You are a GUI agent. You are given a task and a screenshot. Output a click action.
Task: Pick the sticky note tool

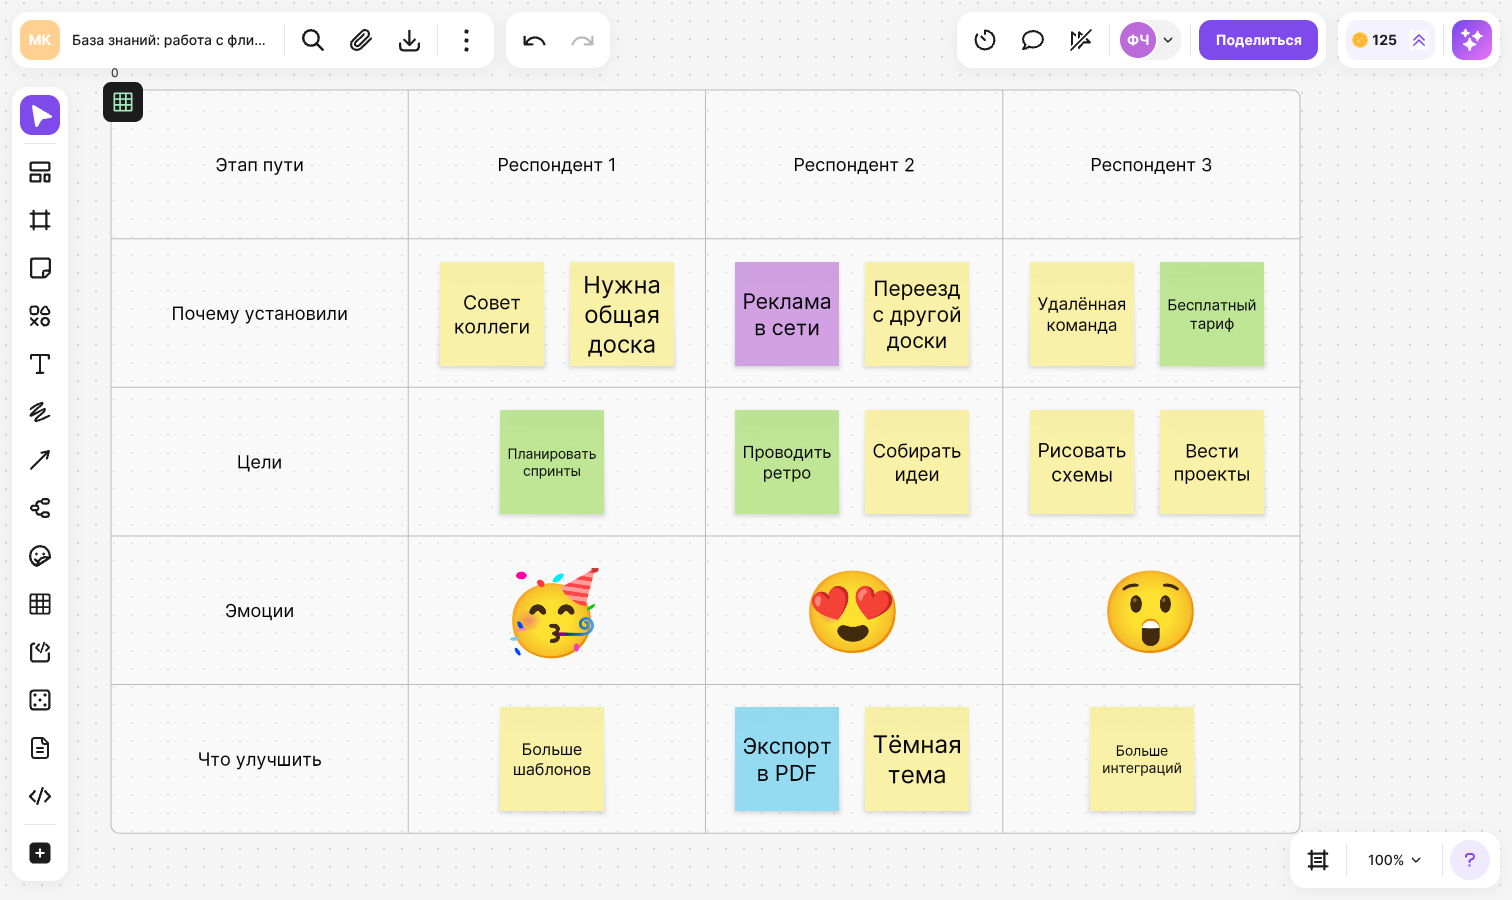coord(40,268)
